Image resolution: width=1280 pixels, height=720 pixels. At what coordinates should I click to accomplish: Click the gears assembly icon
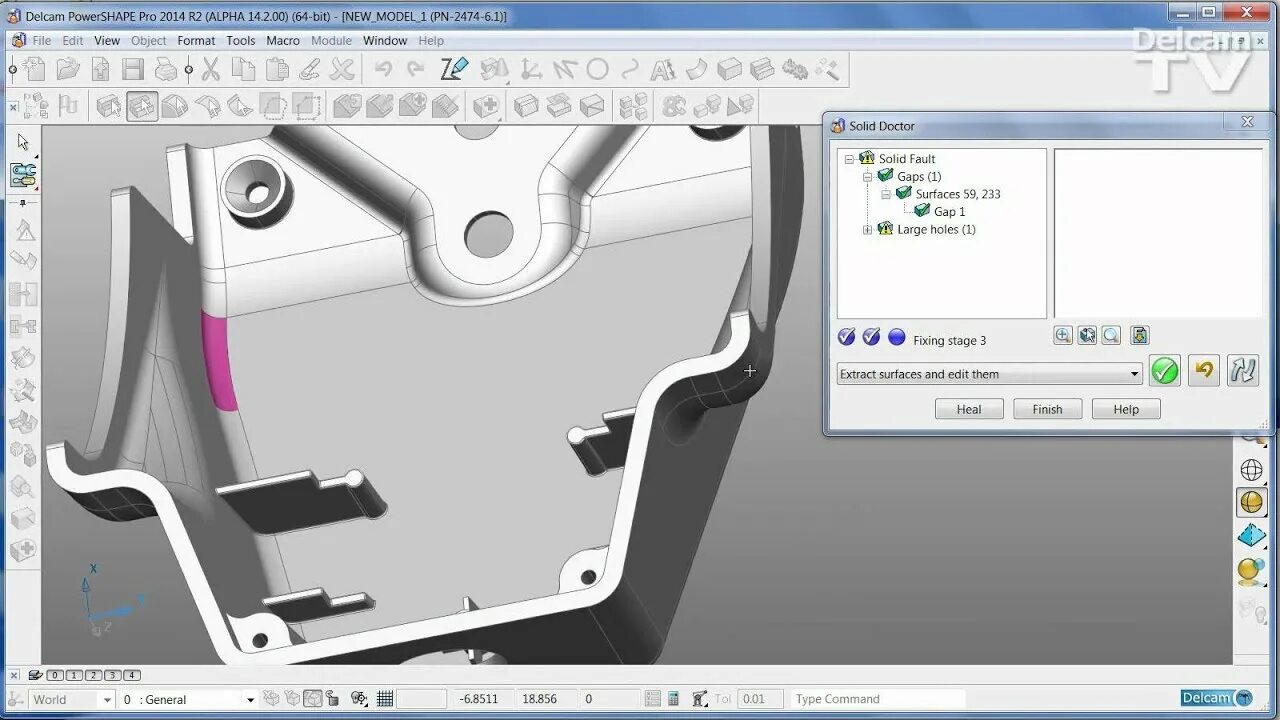(x=795, y=69)
